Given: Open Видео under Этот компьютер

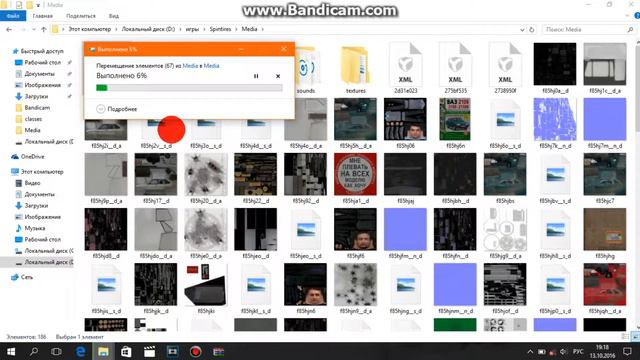Looking at the screenshot, I should click(32, 183).
